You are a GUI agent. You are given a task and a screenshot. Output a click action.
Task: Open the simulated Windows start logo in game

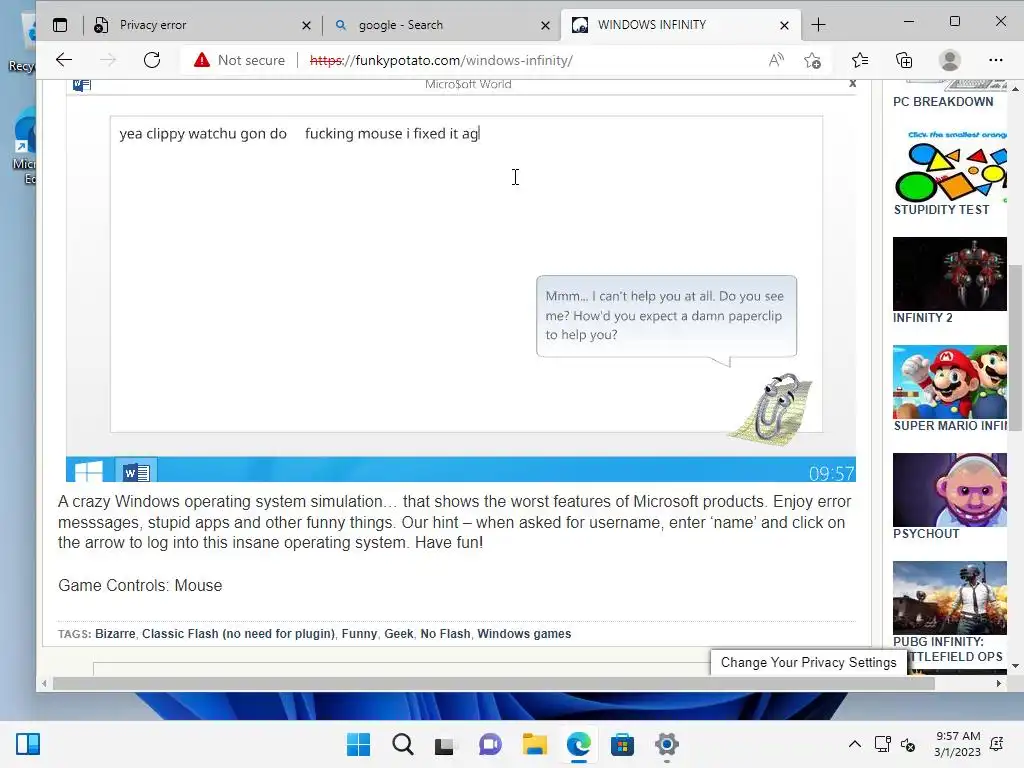(x=89, y=470)
